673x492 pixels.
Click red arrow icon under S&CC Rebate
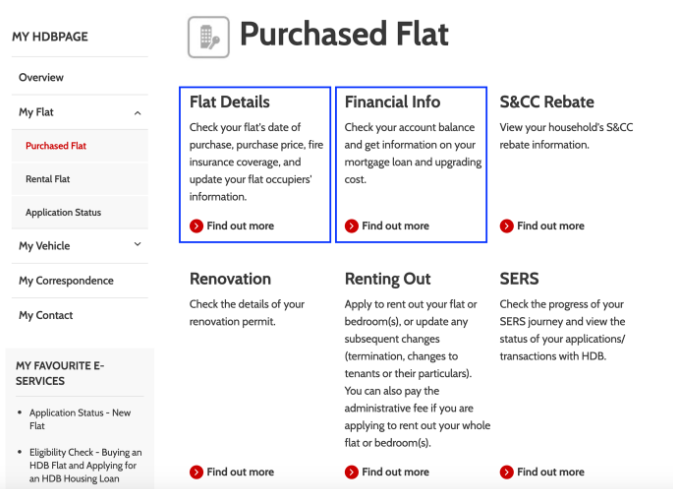click(506, 226)
